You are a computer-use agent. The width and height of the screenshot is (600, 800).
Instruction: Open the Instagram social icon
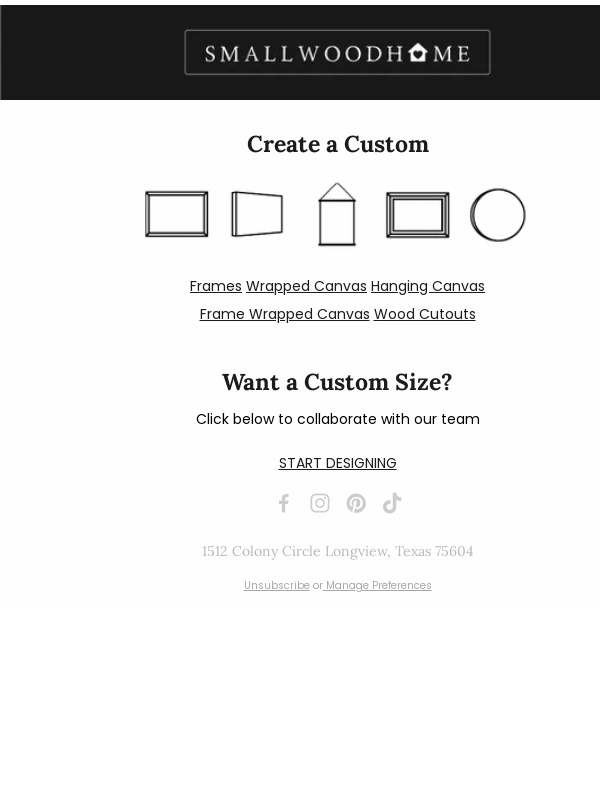point(320,503)
